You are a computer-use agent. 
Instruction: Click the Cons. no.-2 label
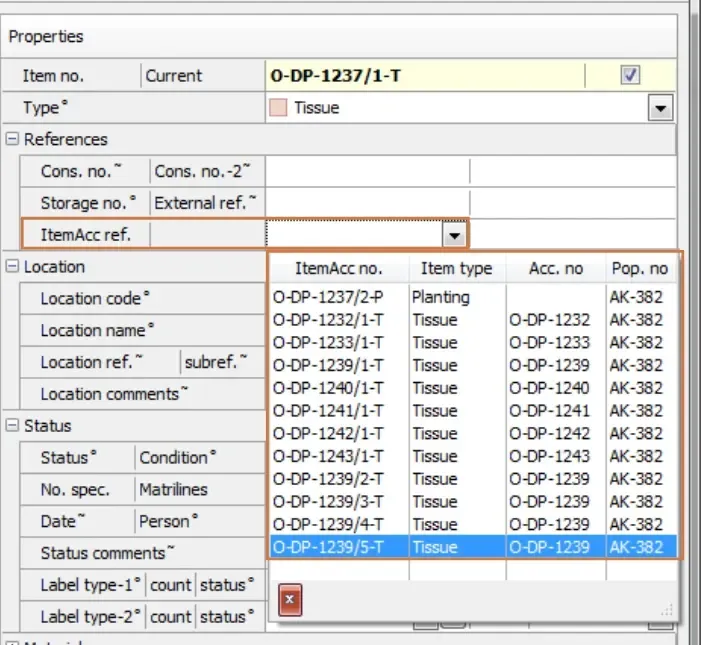tap(202, 171)
